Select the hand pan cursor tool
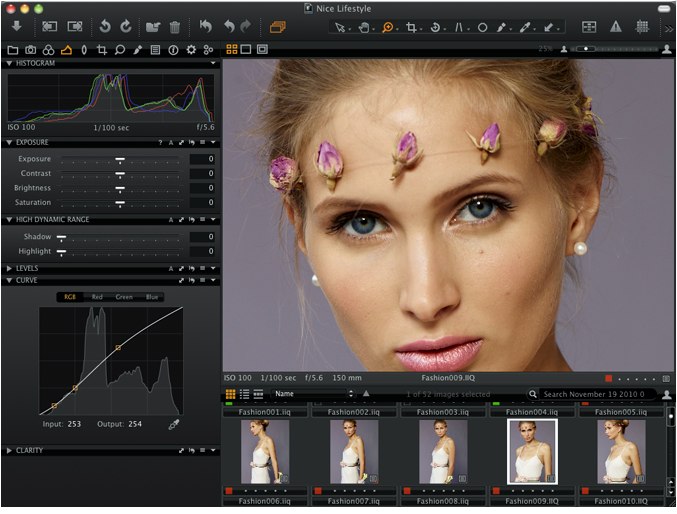677x514 pixels. click(x=364, y=28)
